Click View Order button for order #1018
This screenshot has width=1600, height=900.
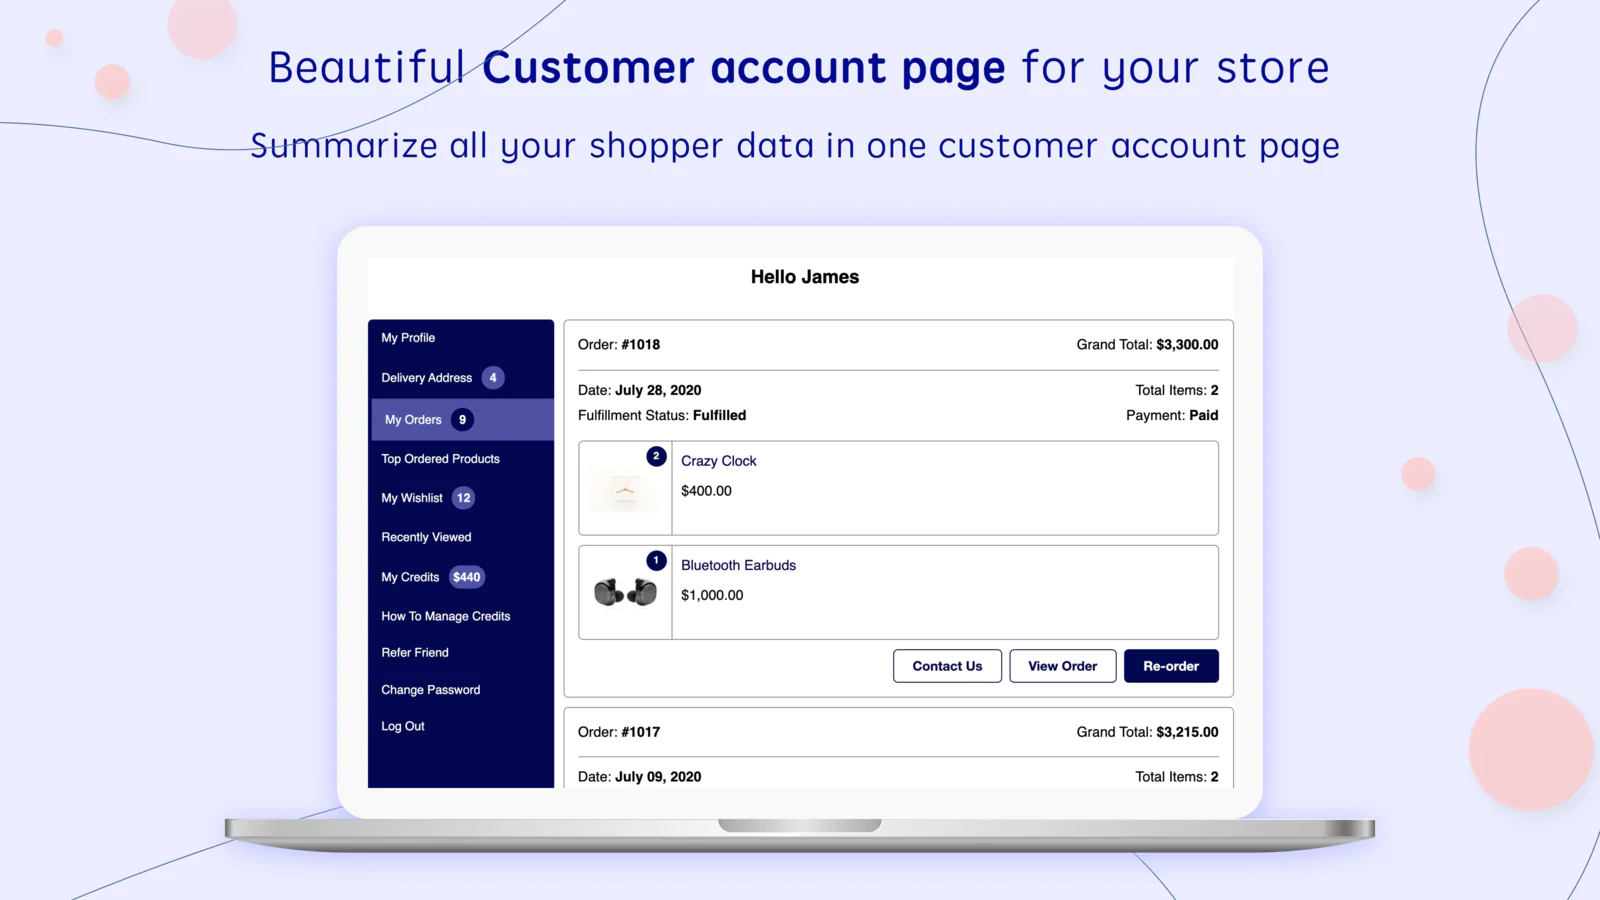coord(1063,666)
